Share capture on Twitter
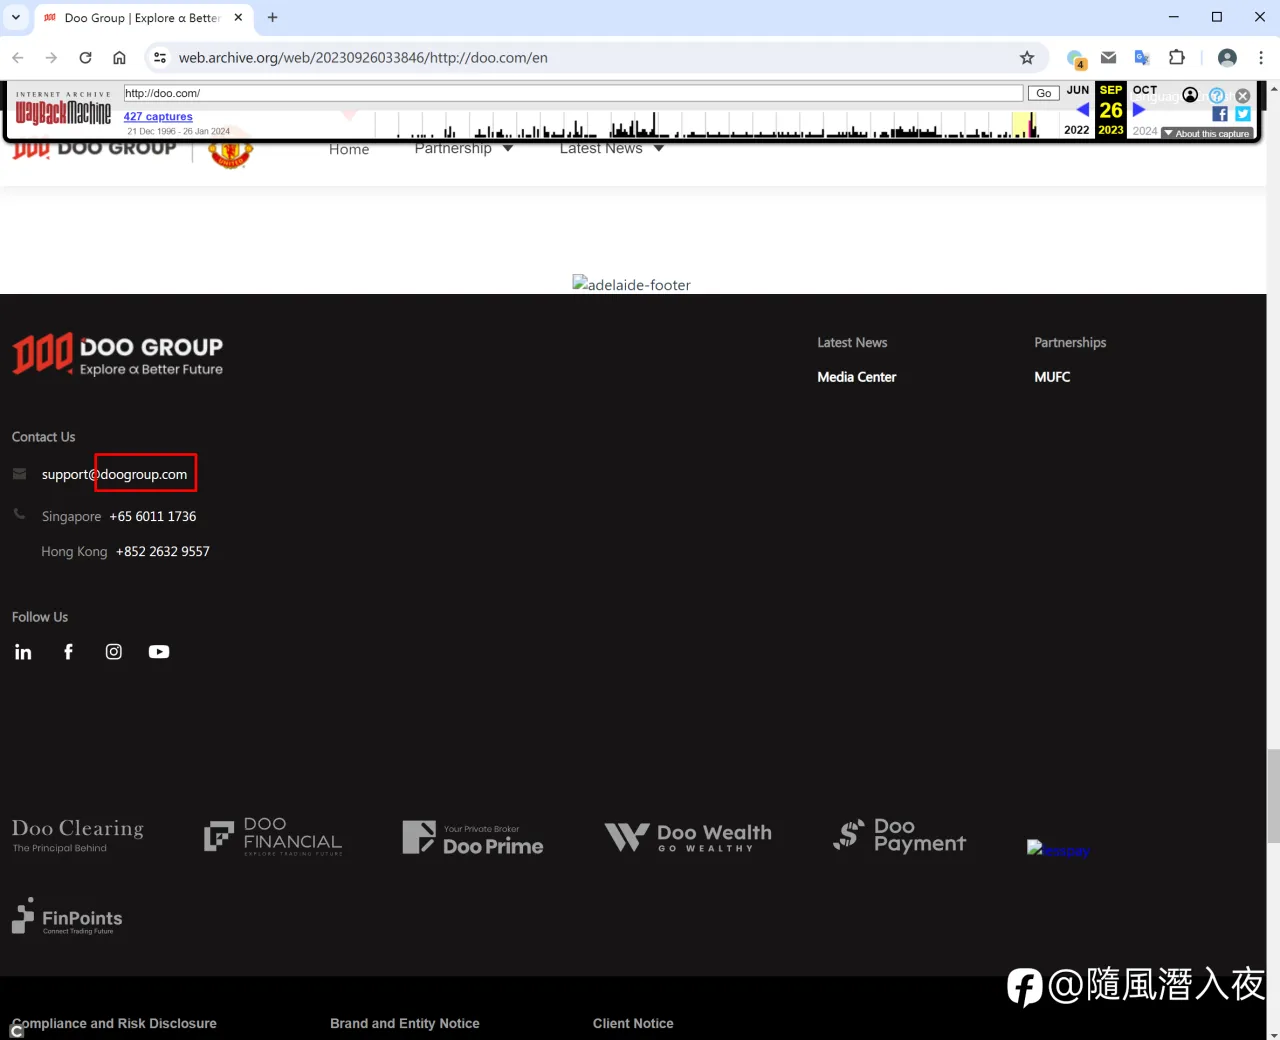 pos(1243,114)
